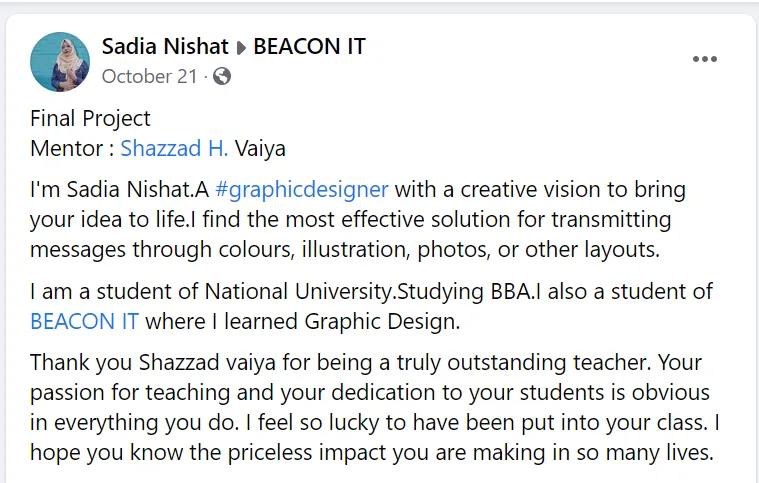This screenshot has height=483, width=759.
Task: Click the "Final Project" heading text
Action: tap(90, 119)
